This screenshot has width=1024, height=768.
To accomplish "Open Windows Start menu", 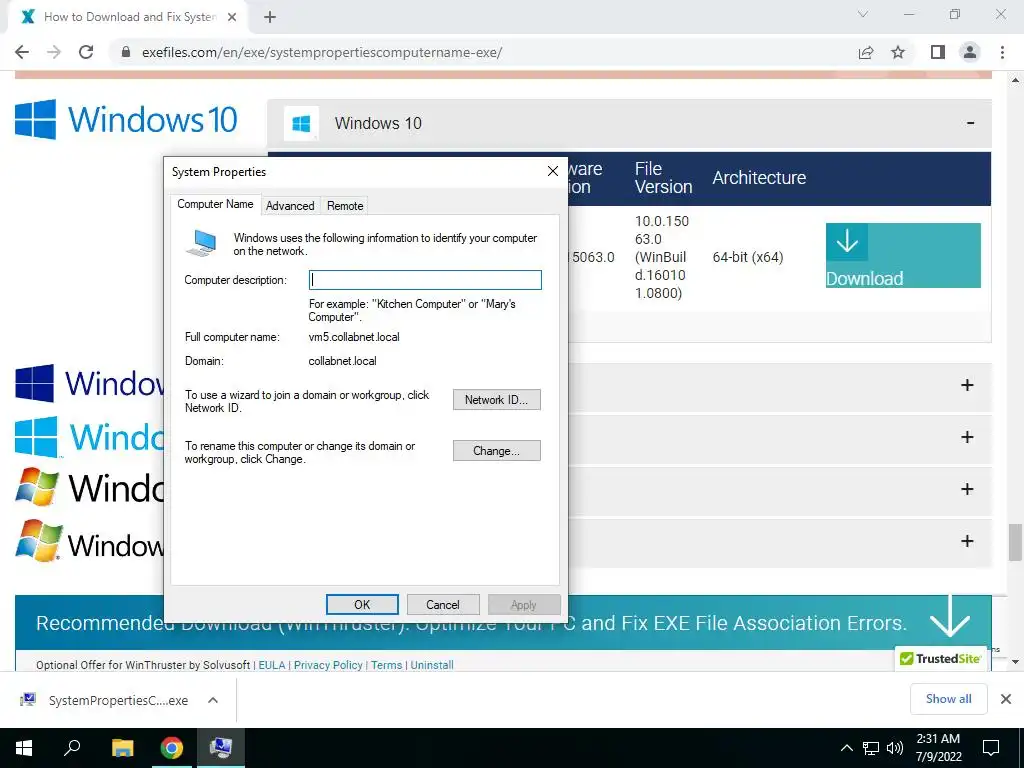I will [x=24, y=748].
